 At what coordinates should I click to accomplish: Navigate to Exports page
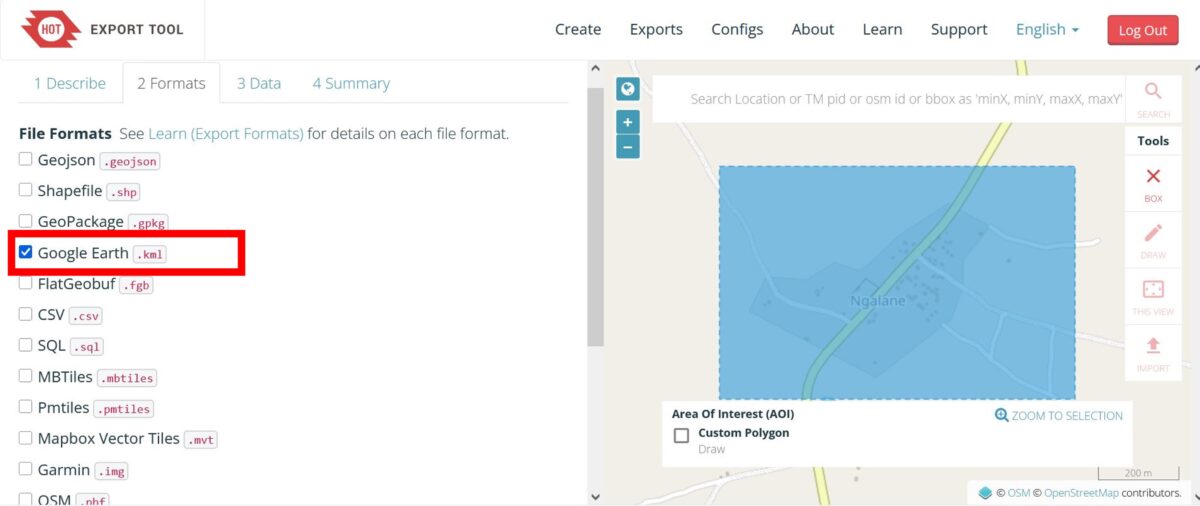(x=656, y=29)
